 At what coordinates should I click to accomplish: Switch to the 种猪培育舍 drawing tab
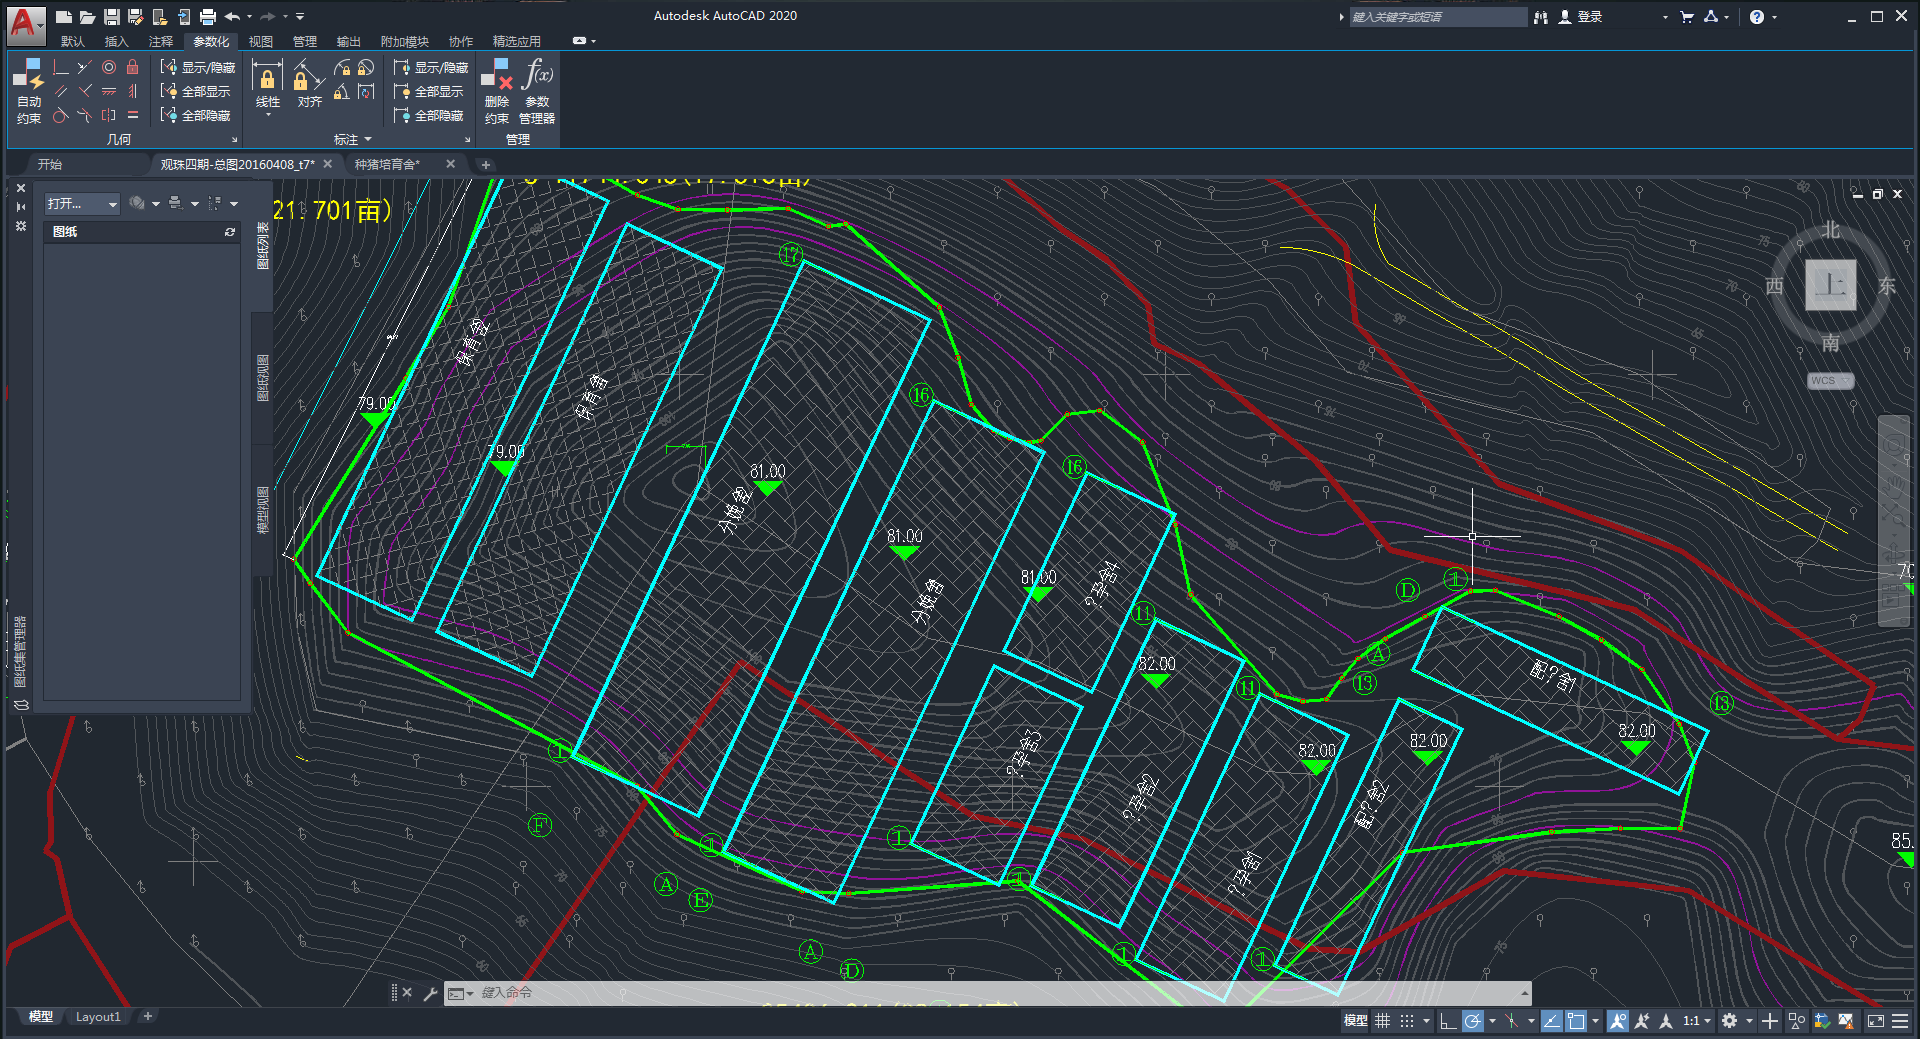click(x=388, y=164)
